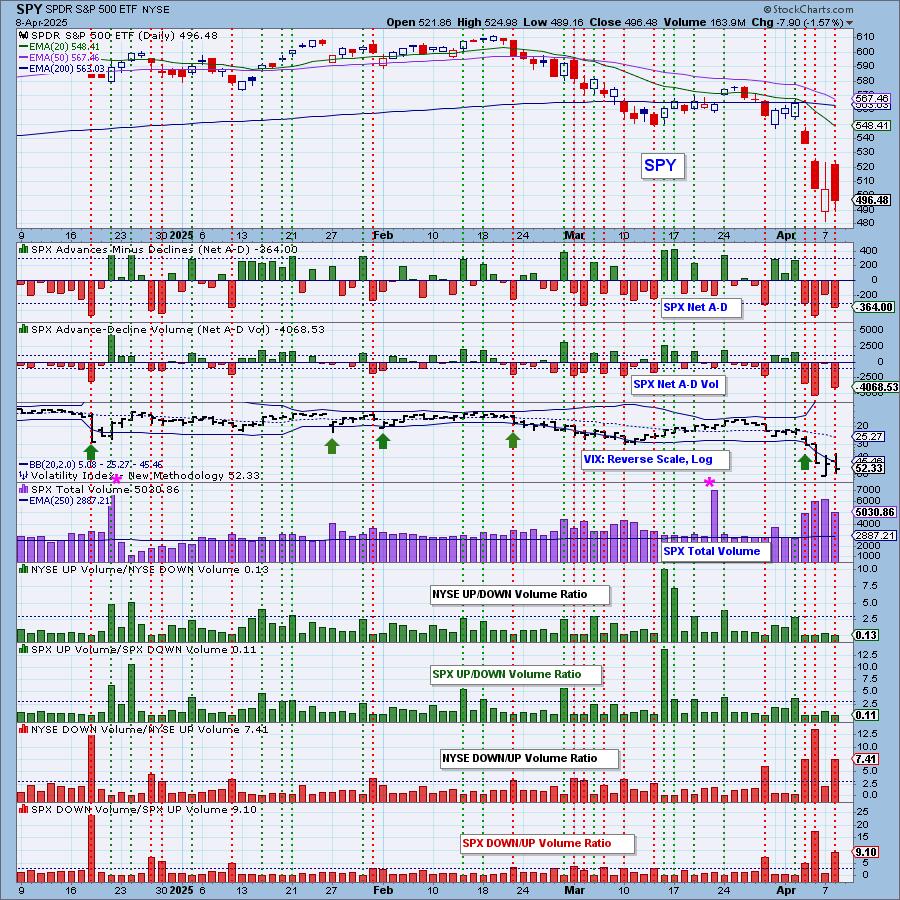Click the 0.11 SPX up/down ratio tag
Screen dimensions: 900x900
[x=866, y=716]
